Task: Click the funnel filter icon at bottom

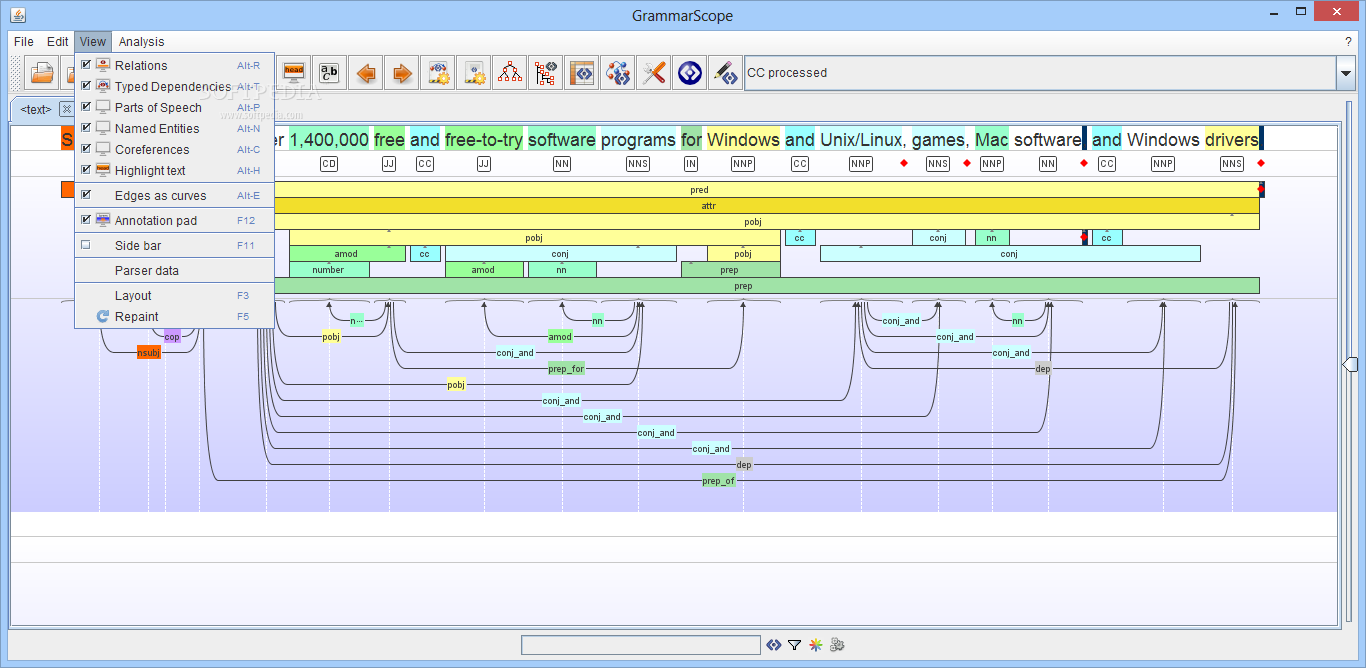Action: click(794, 645)
